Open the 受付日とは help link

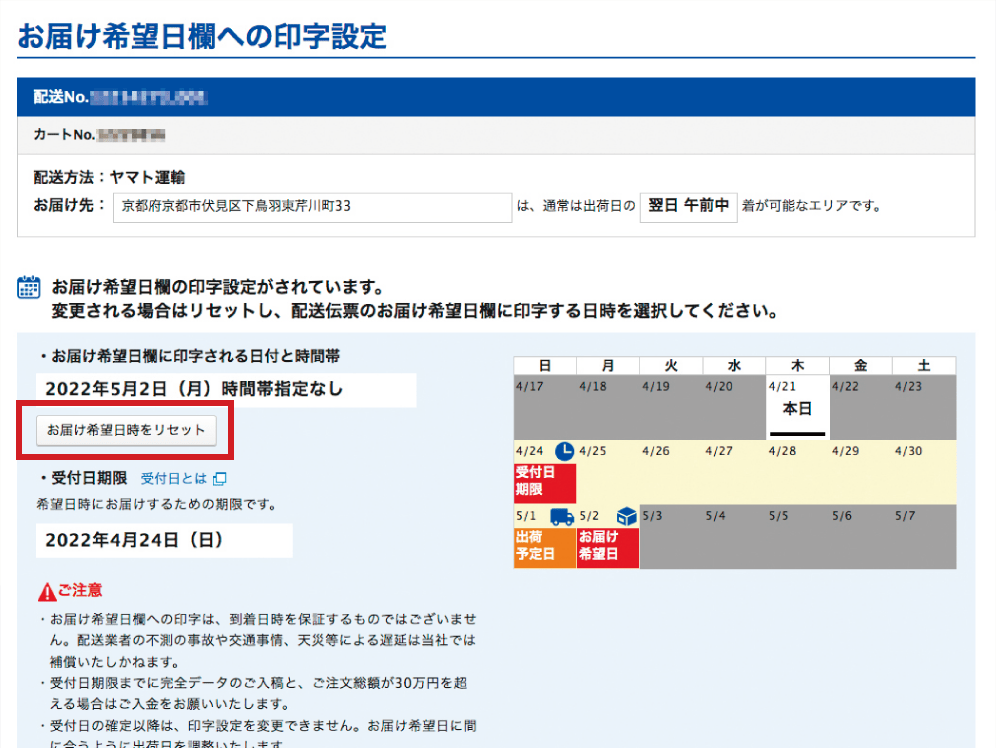click(173, 479)
